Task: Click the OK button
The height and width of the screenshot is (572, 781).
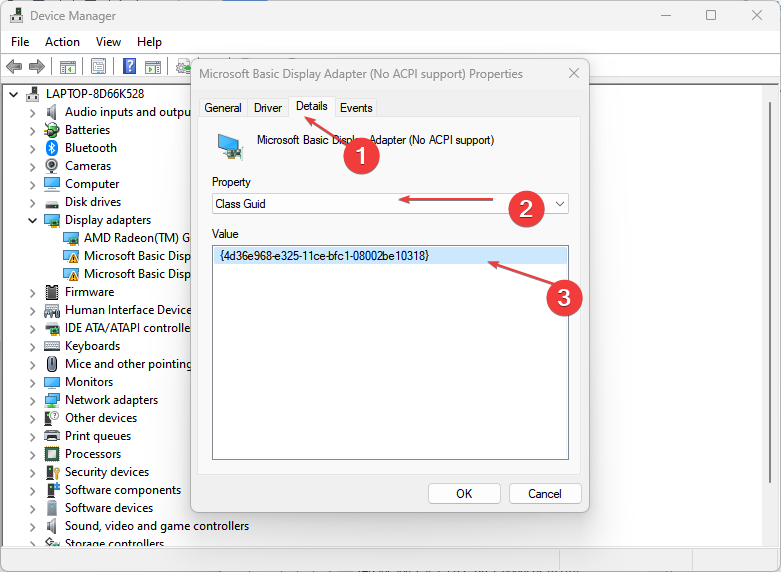Action: (464, 494)
